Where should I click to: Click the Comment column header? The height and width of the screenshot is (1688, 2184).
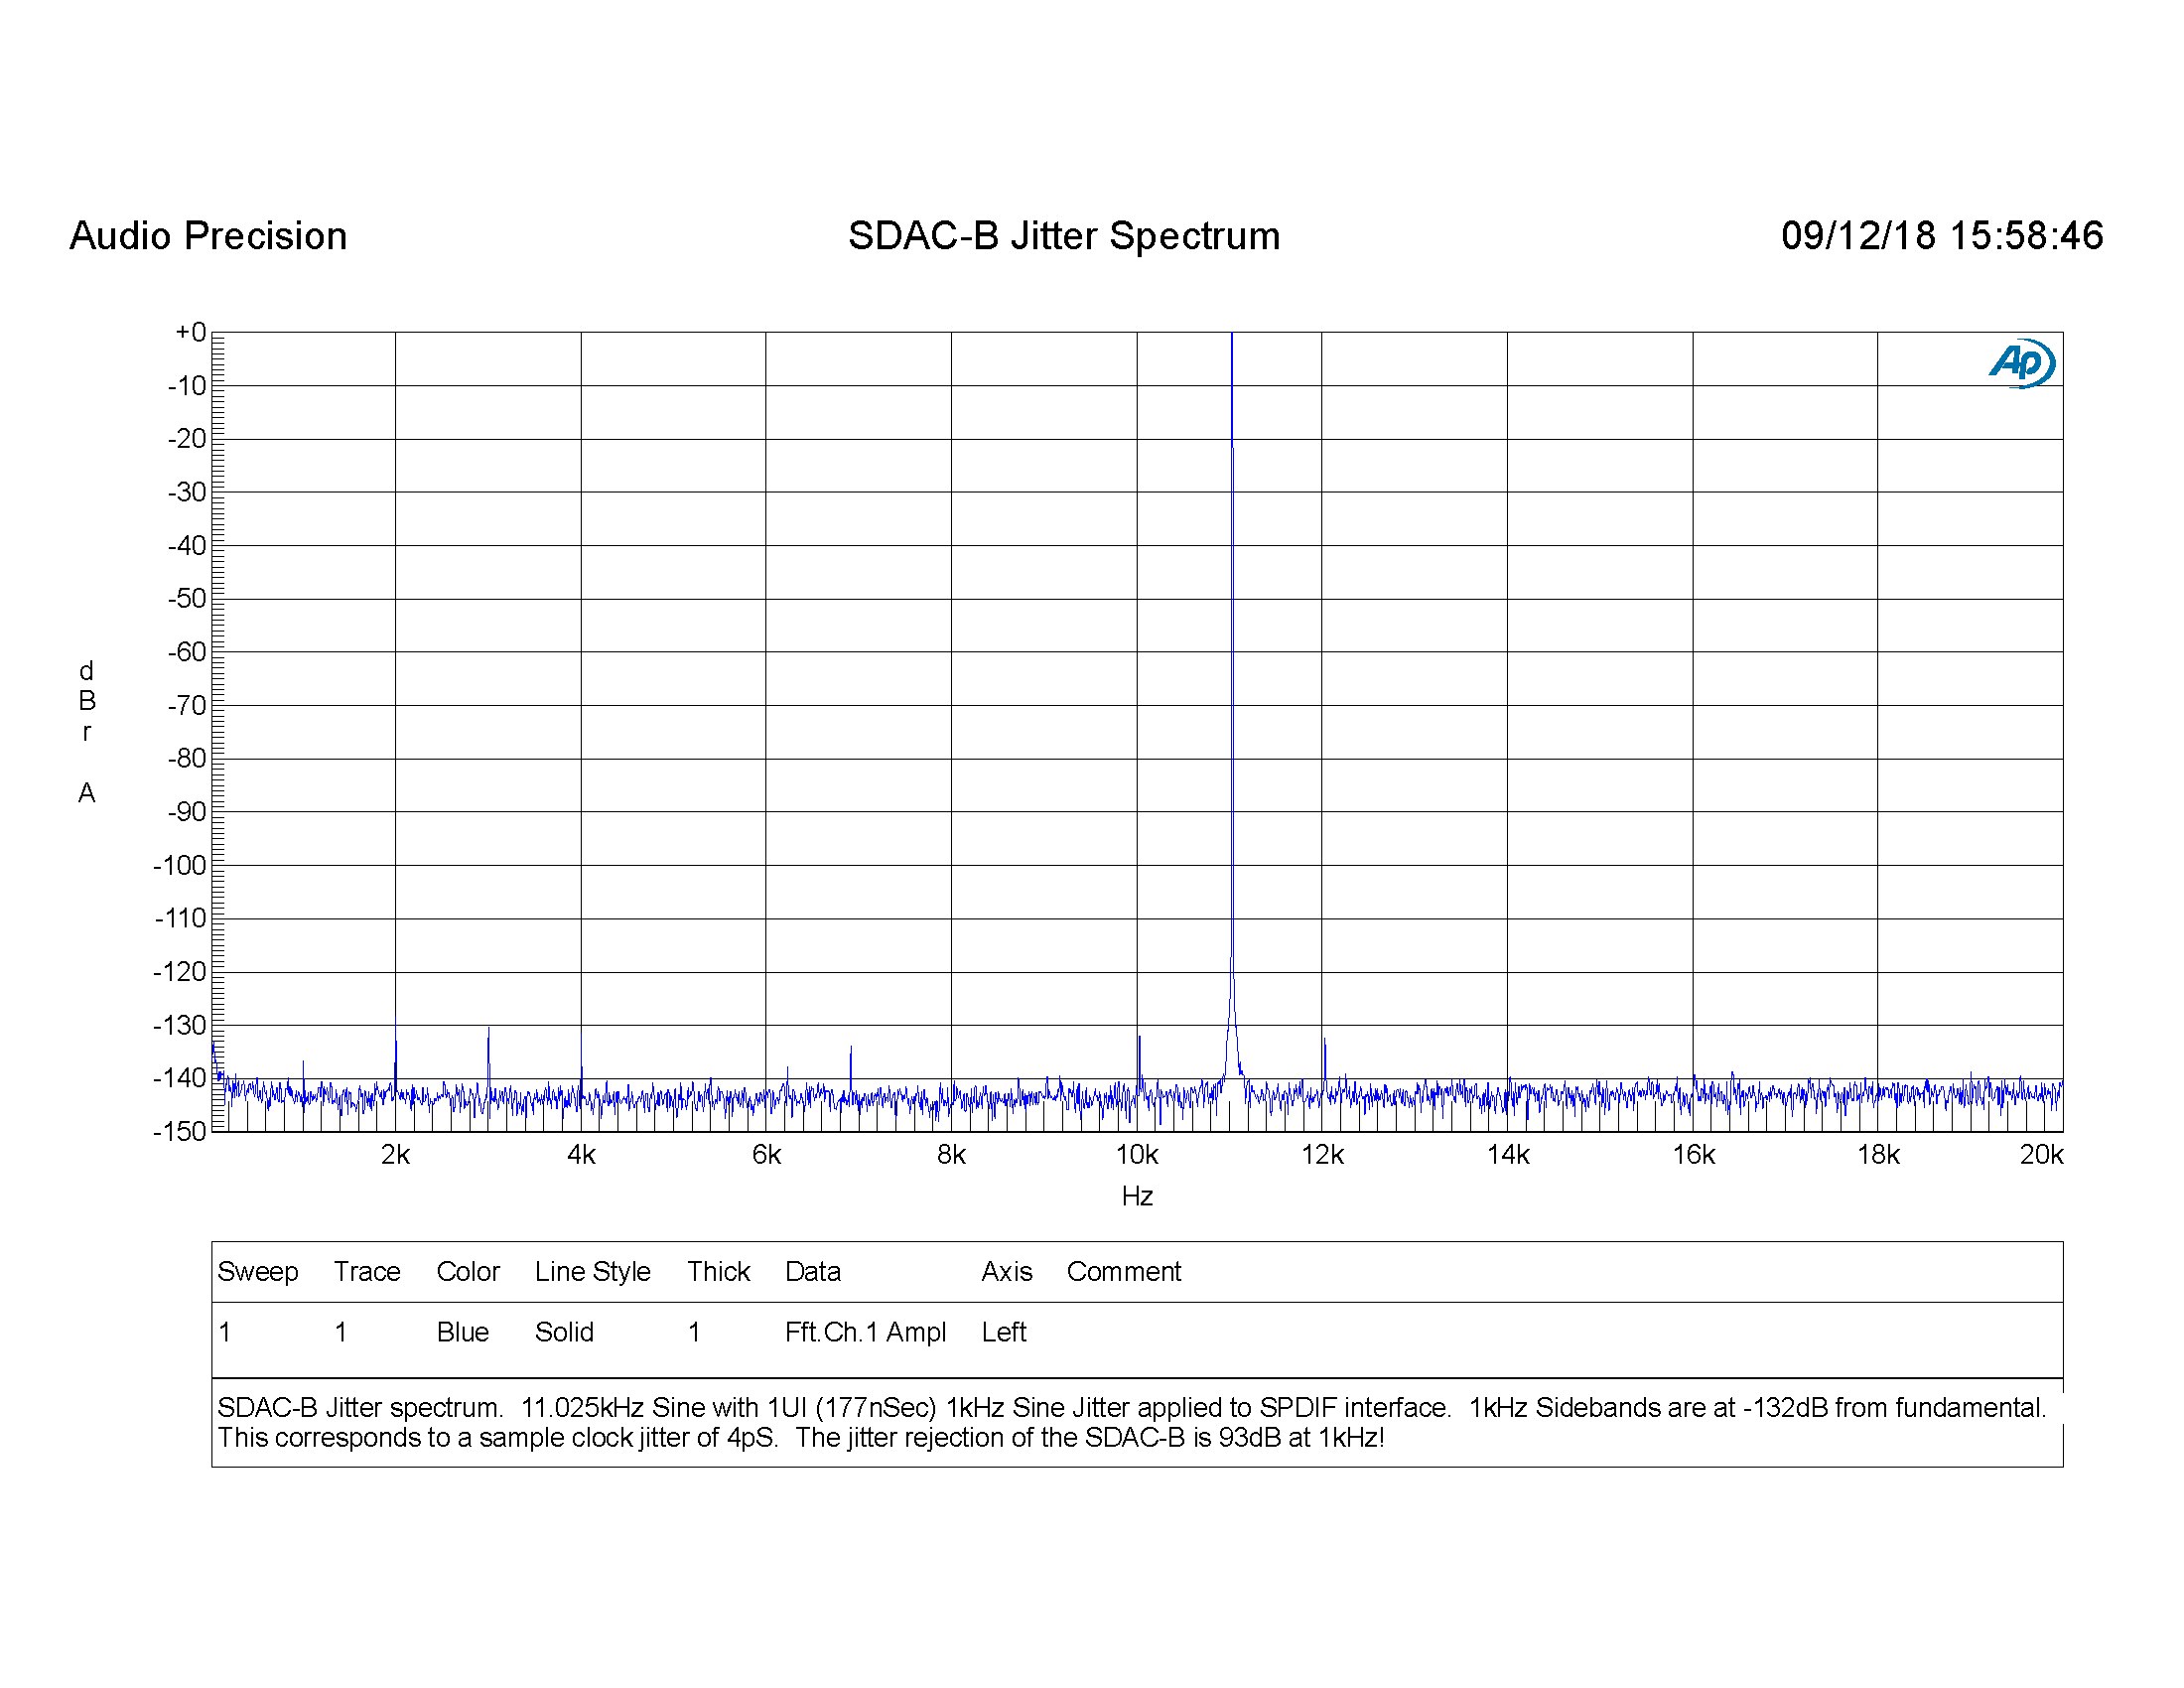click(1123, 1272)
